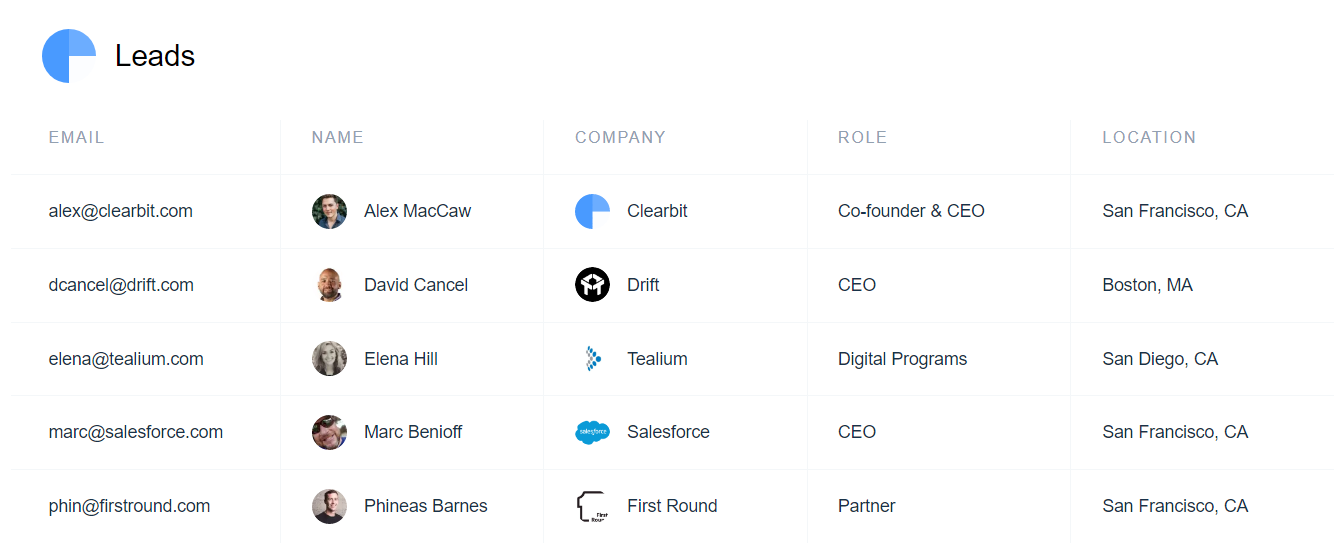Select the ROLE column header
The width and height of the screenshot is (1334, 543).
[x=862, y=138]
